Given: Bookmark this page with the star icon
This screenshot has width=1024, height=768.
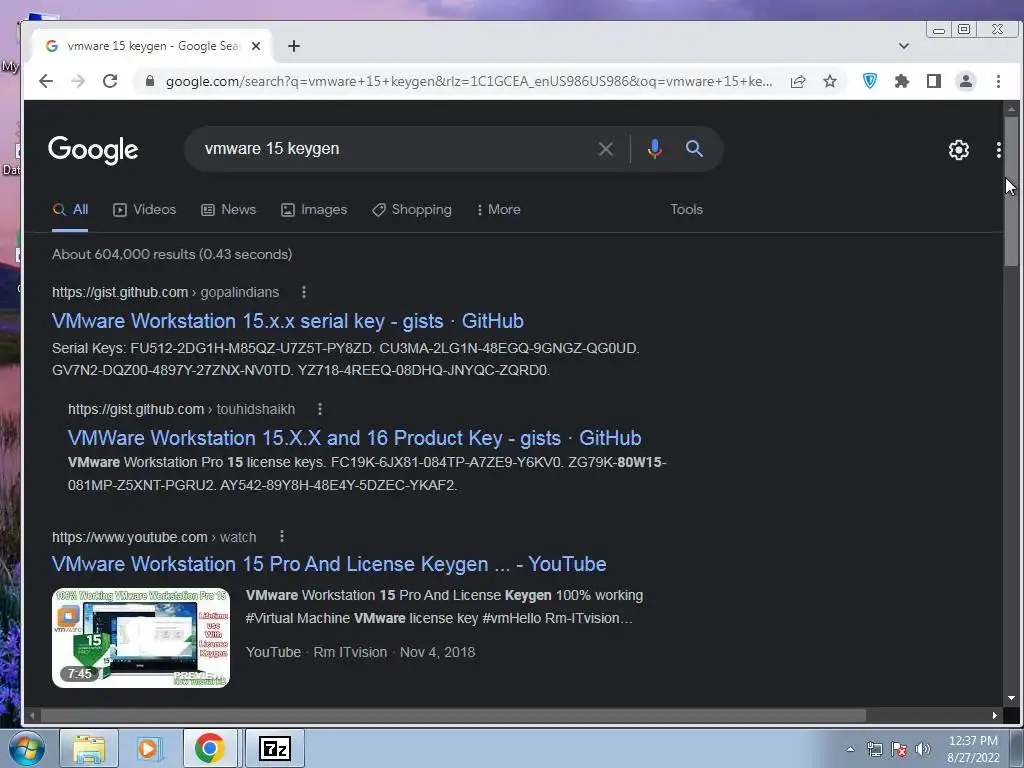Looking at the screenshot, I should click(829, 81).
